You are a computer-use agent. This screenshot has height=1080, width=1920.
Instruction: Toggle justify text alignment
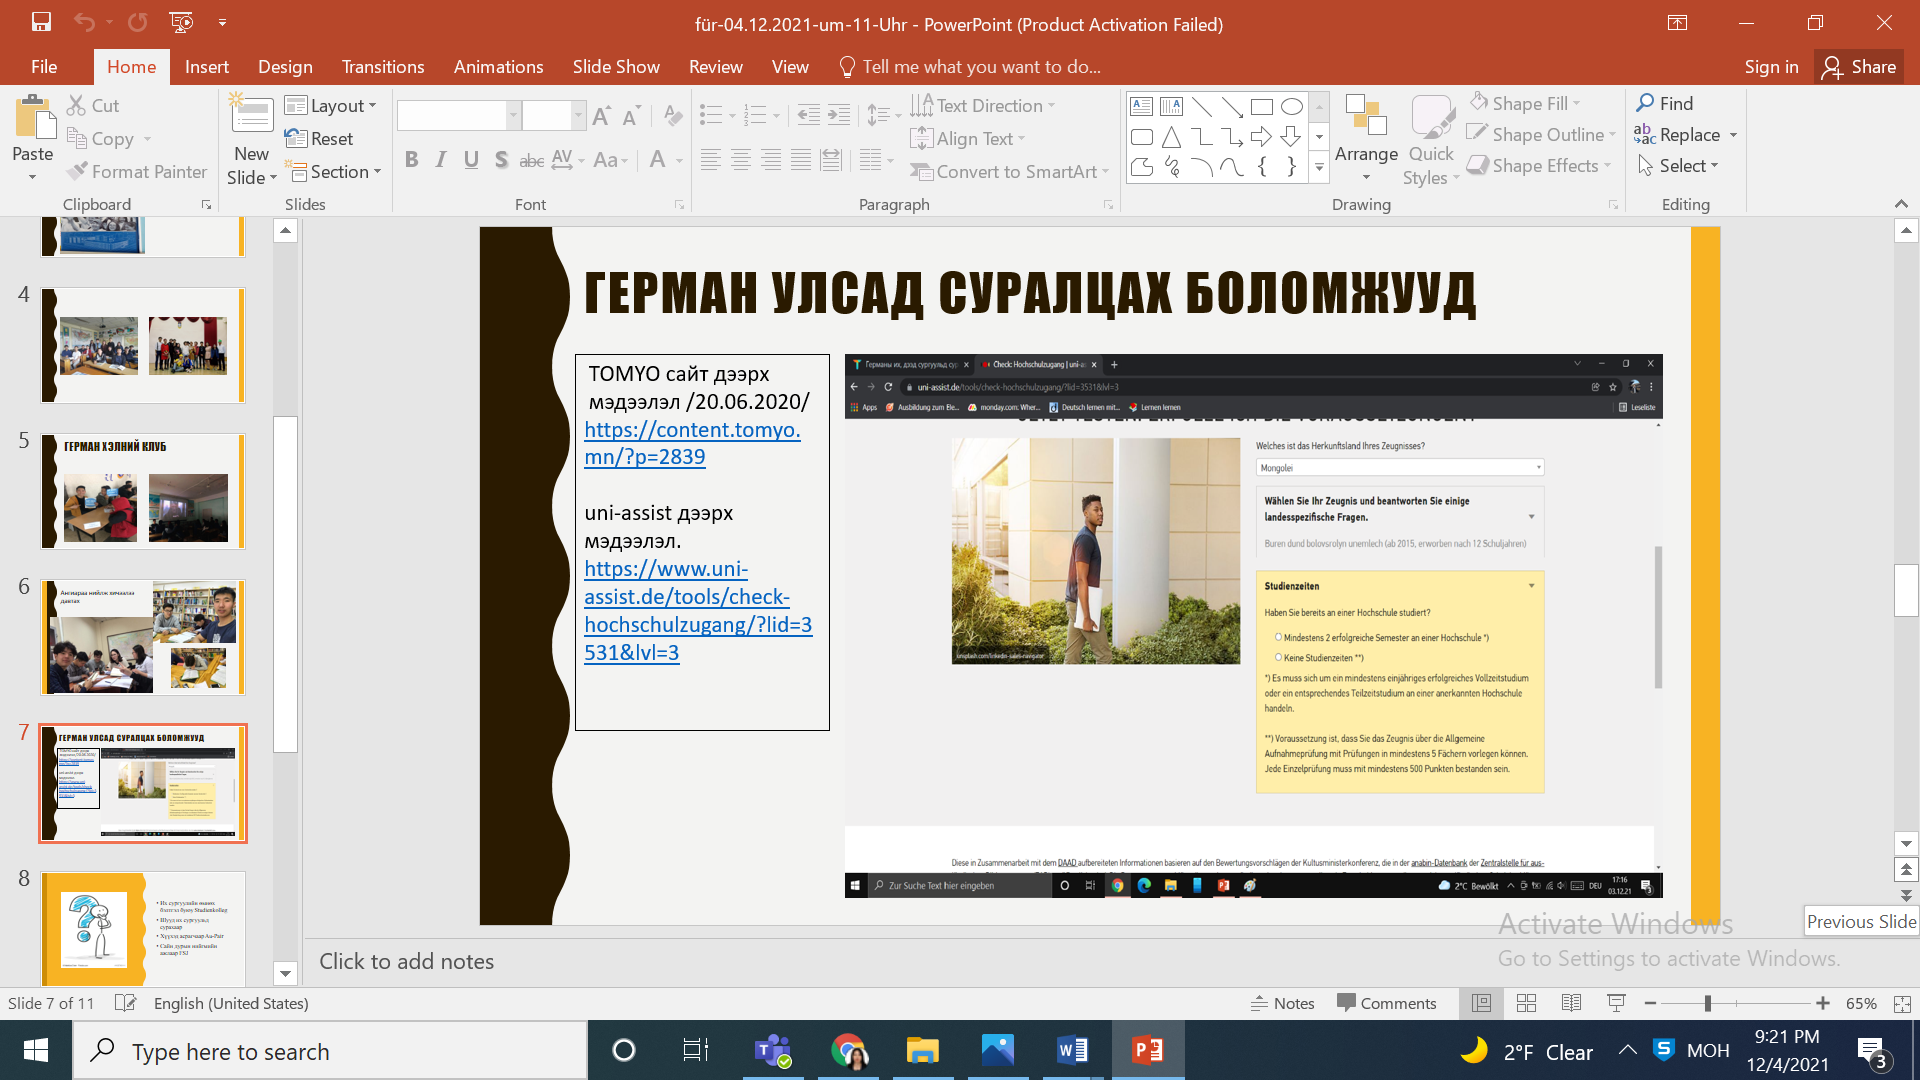(801, 160)
